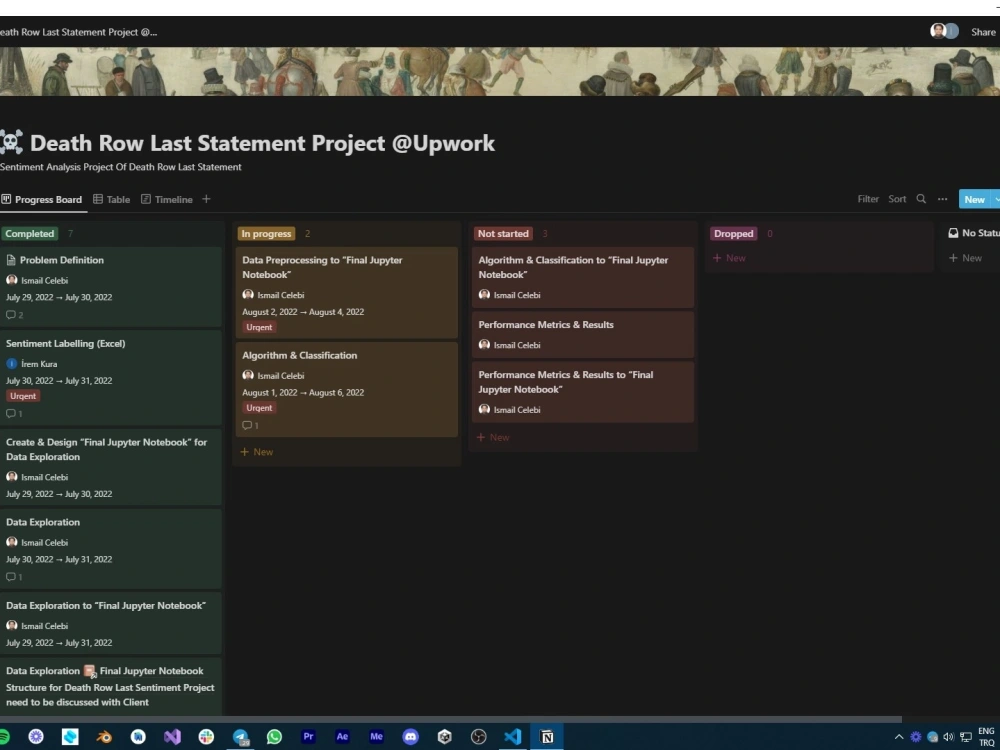Click notebook link icon in last Completed card

[90, 671]
